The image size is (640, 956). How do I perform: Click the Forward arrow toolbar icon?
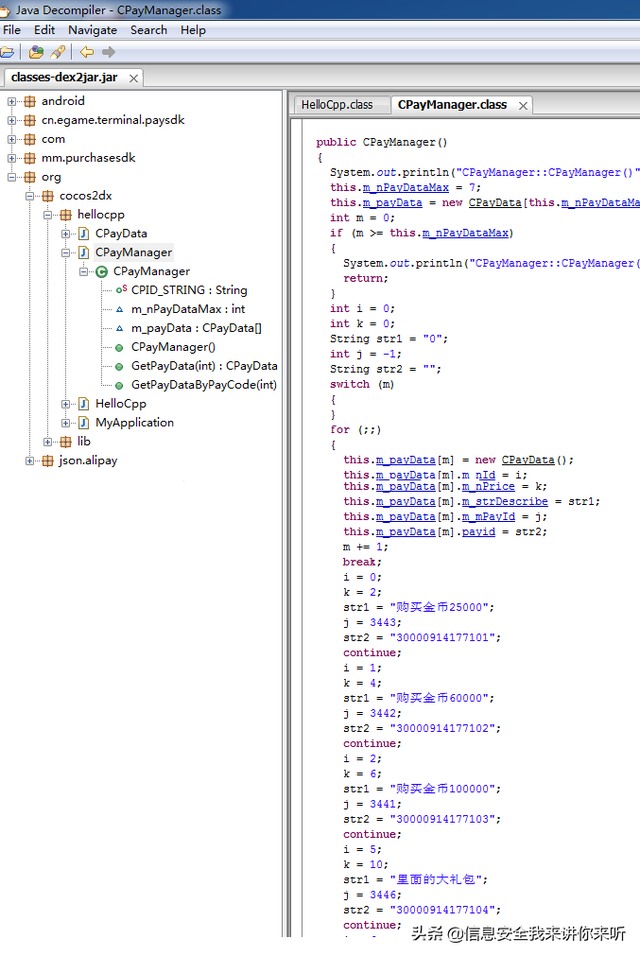pos(108,52)
